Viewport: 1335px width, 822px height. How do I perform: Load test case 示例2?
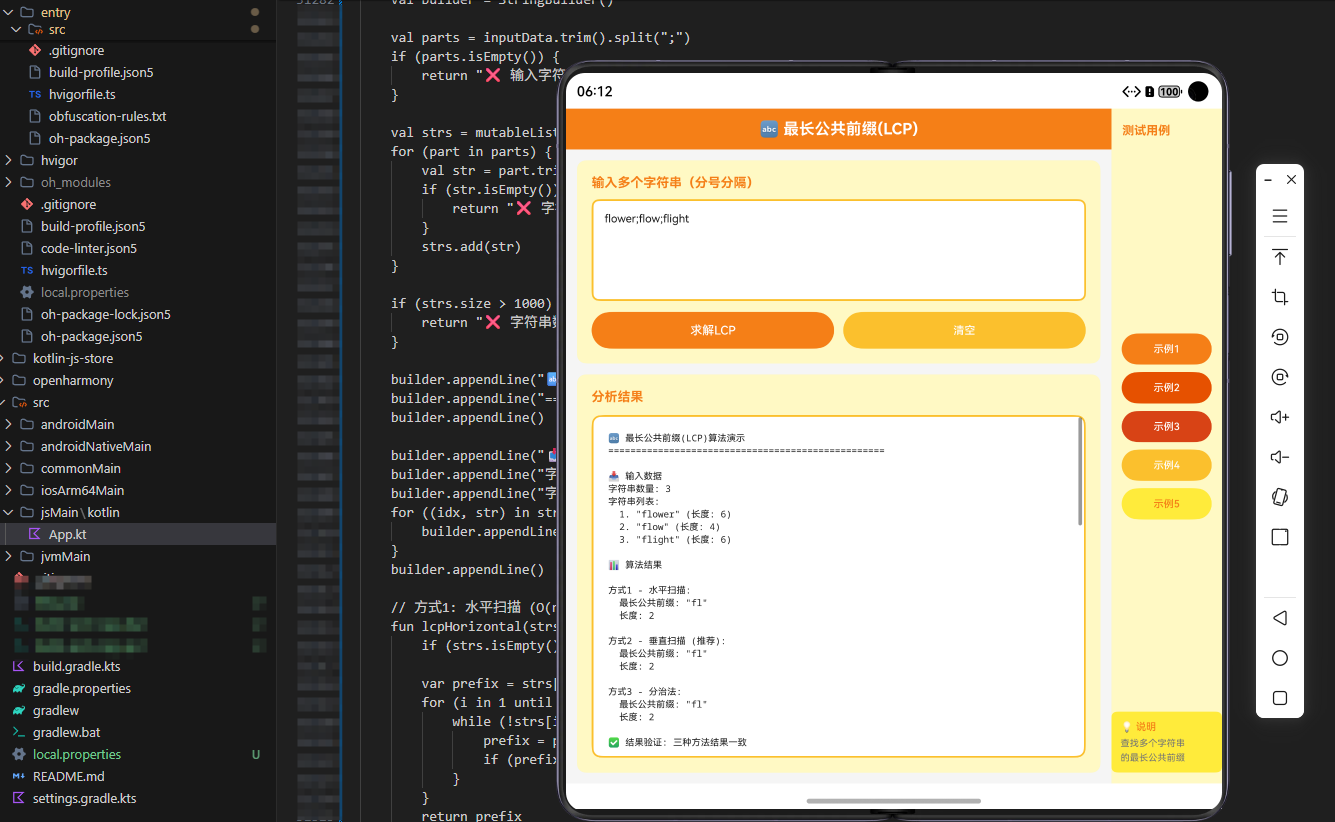[1166, 388]
